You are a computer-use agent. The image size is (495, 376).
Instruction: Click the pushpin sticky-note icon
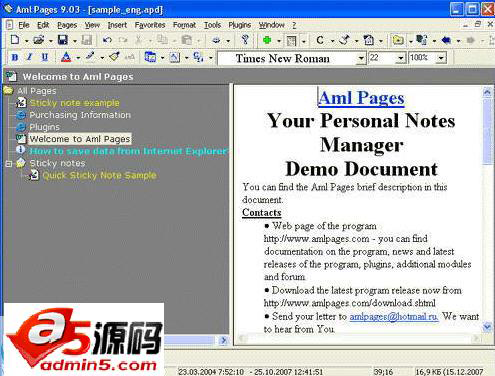click(x=344, y=40)
